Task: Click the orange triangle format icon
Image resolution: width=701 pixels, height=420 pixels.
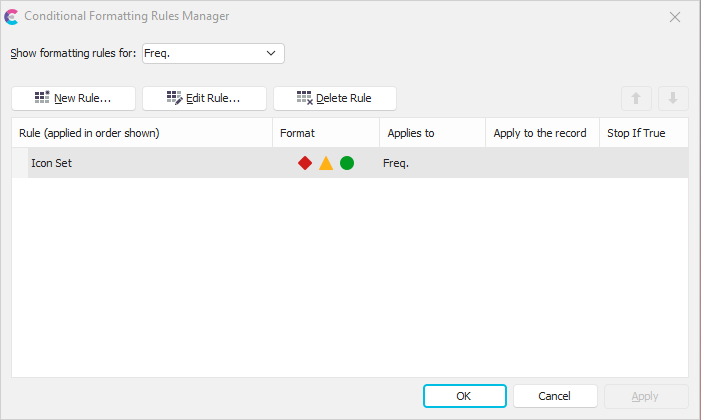Action: [x=326, y=163]
